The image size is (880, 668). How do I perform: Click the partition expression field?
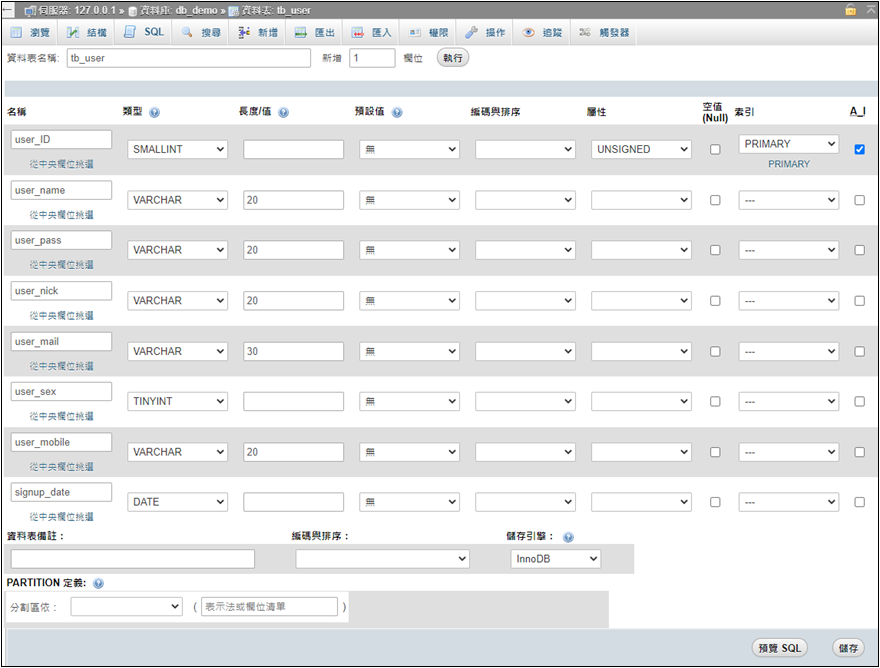pyautogui.click(x=269, y=607)
